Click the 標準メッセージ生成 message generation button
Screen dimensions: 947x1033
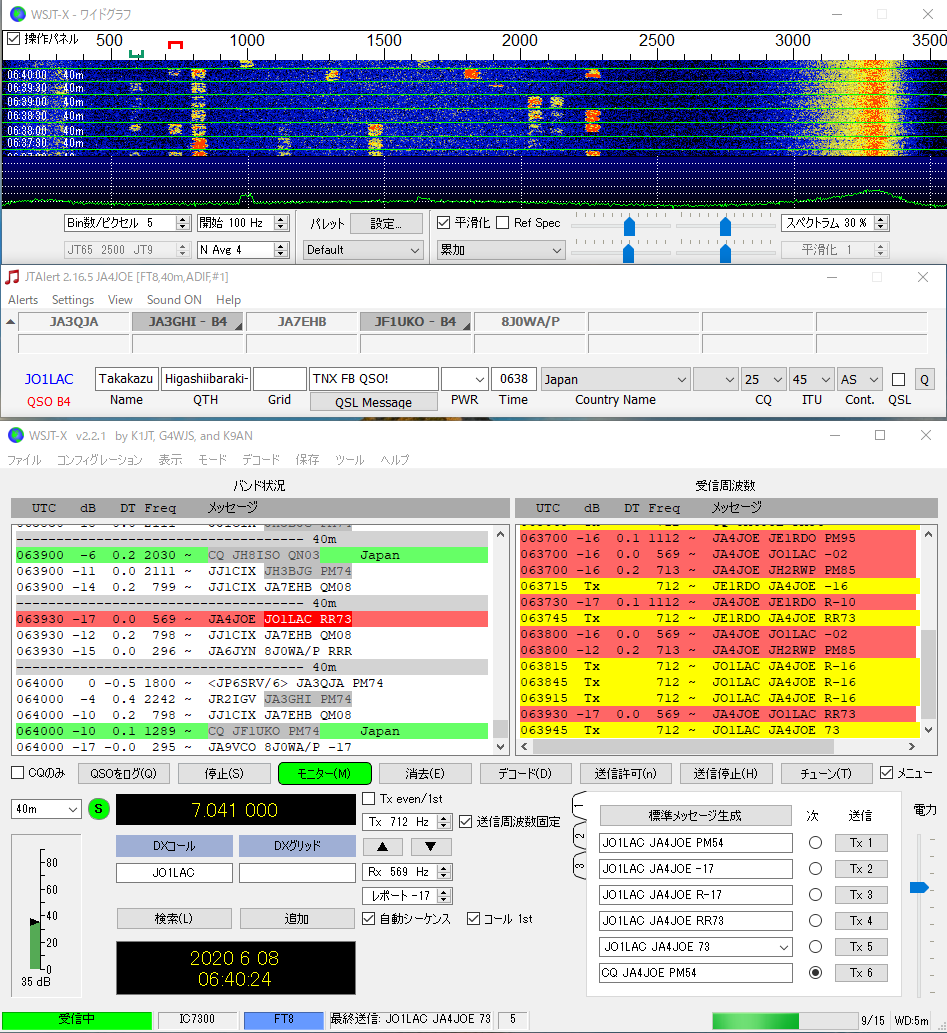coord(695,815)
